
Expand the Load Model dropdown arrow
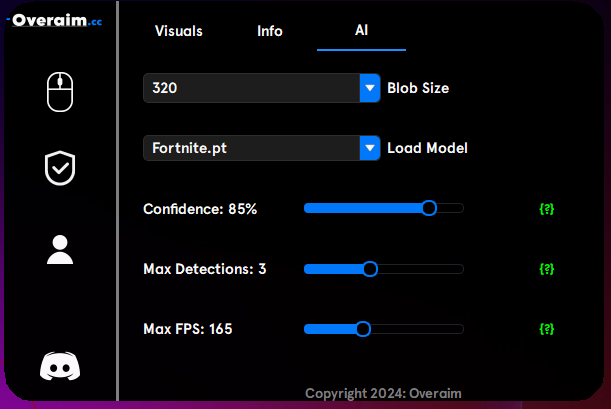pyautogui.click(x=370, y=148)
